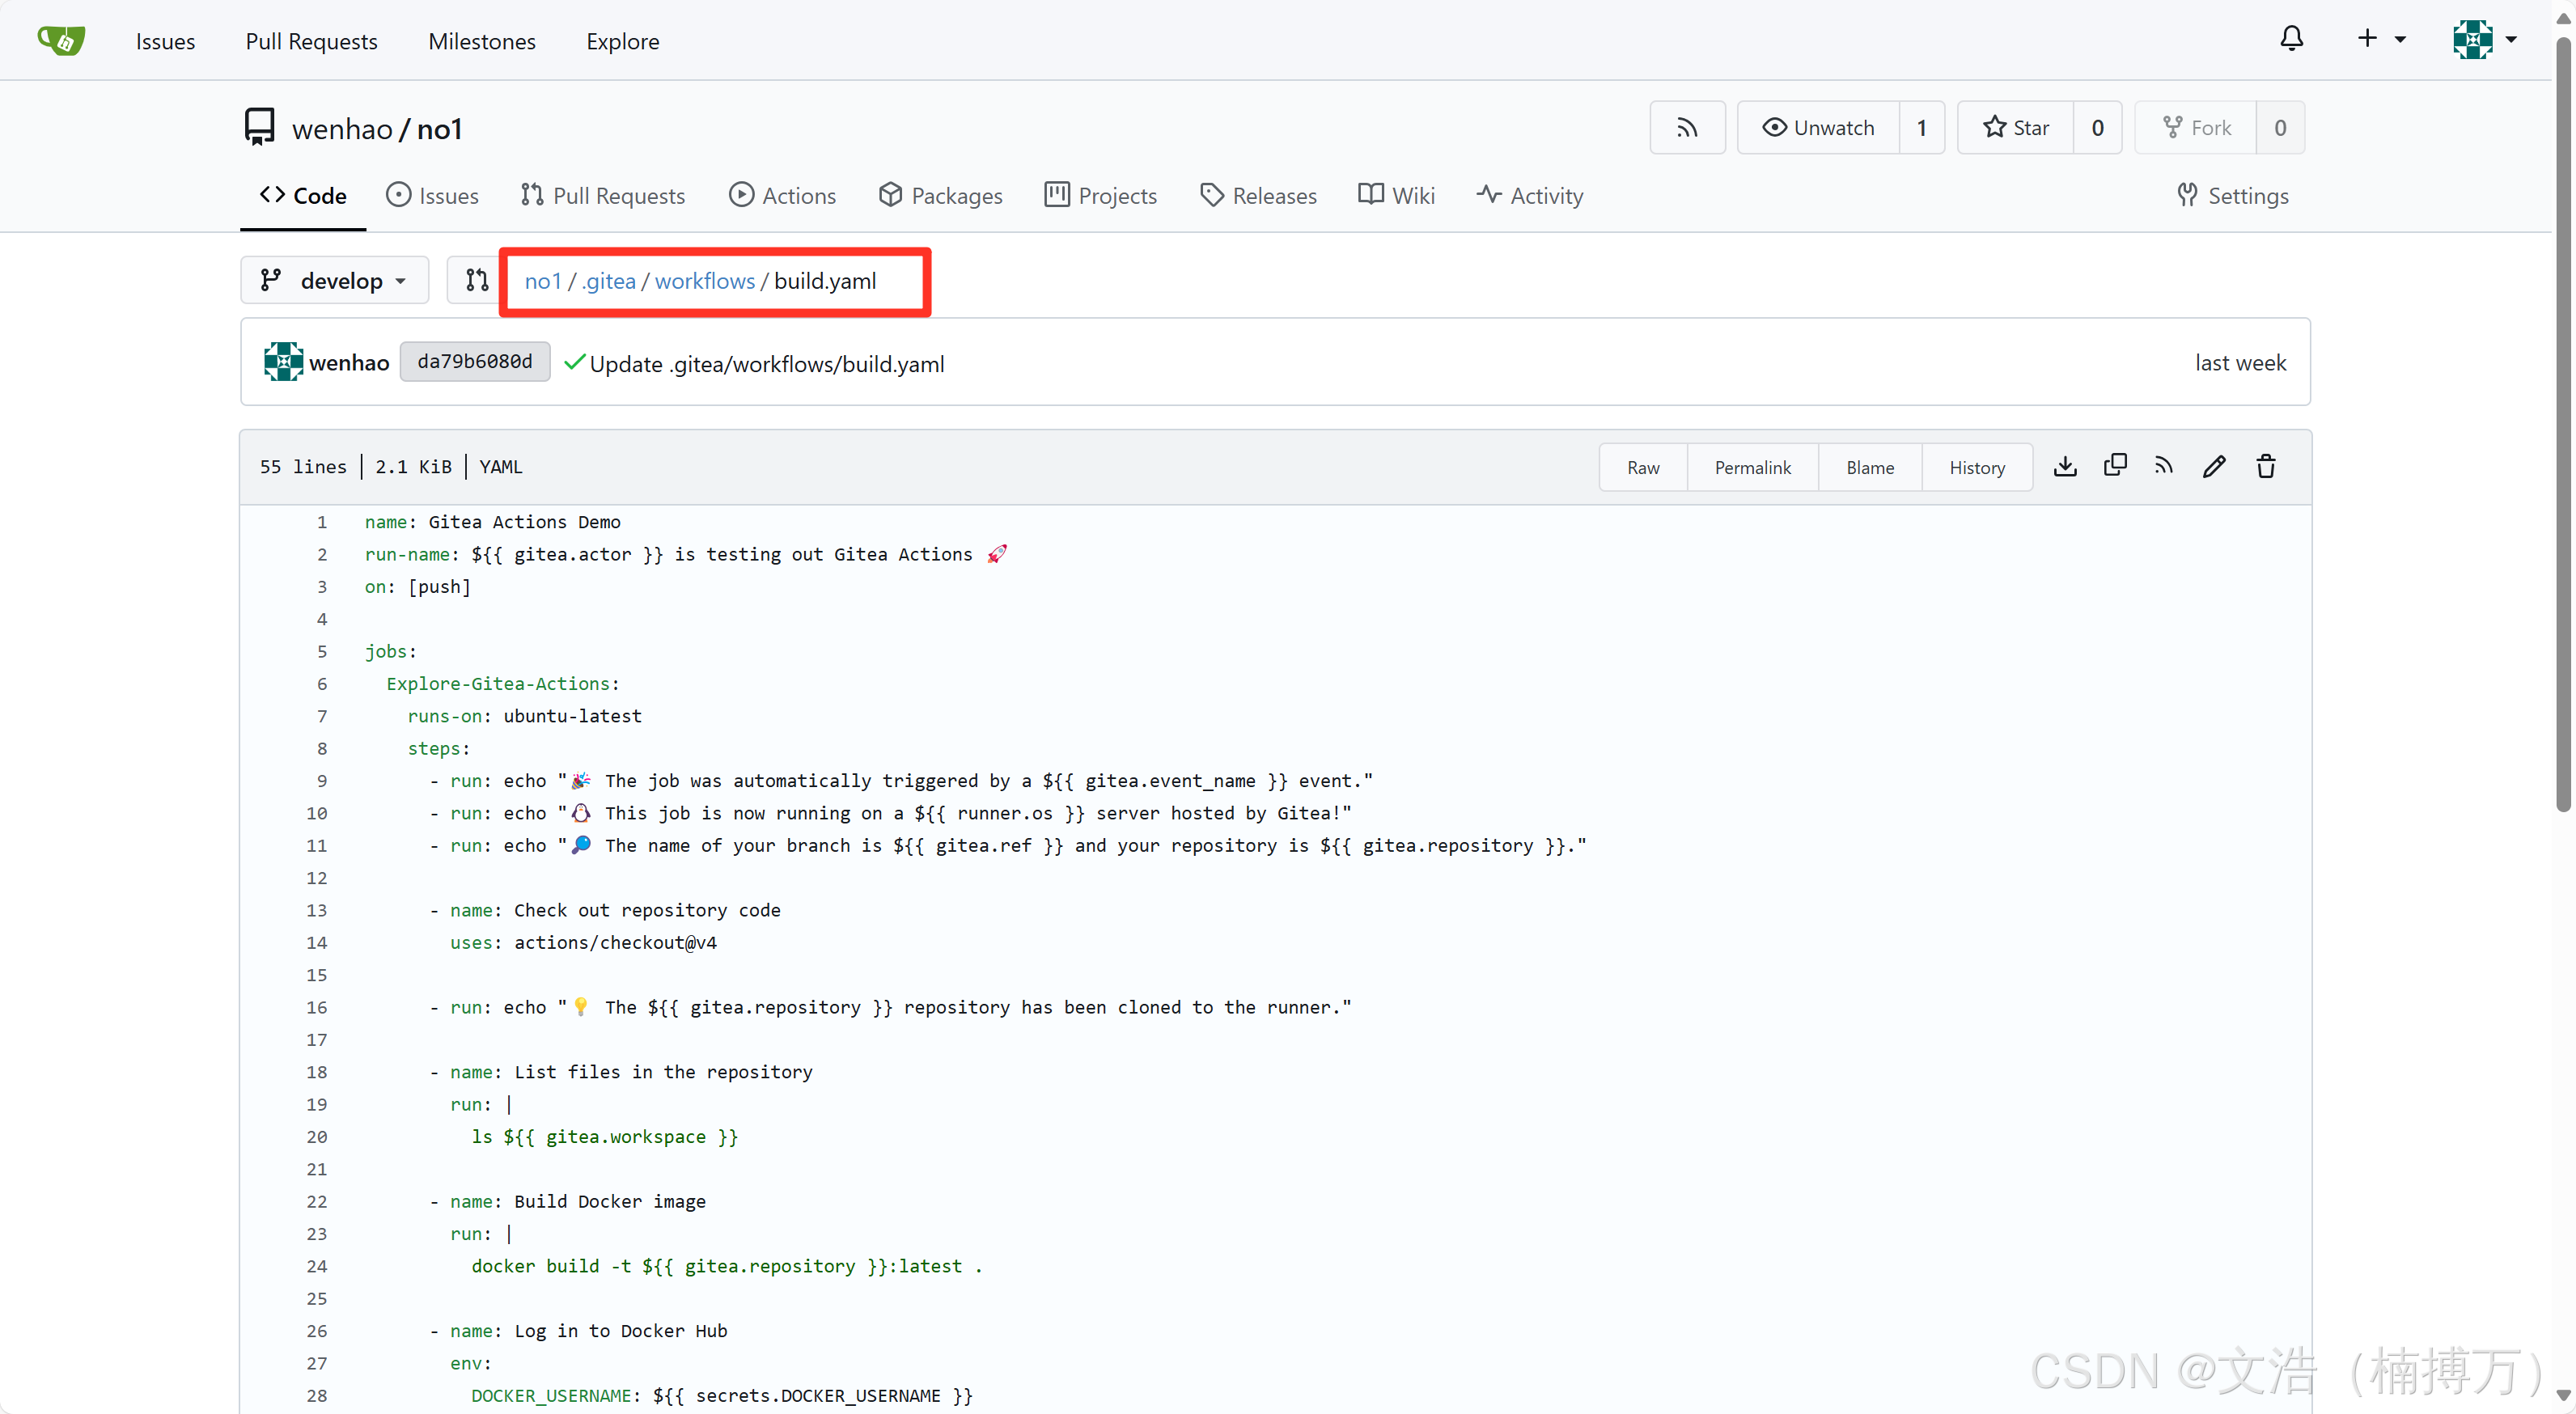
Task: Click commit hash da79b6080d
Action: [475, 362]
